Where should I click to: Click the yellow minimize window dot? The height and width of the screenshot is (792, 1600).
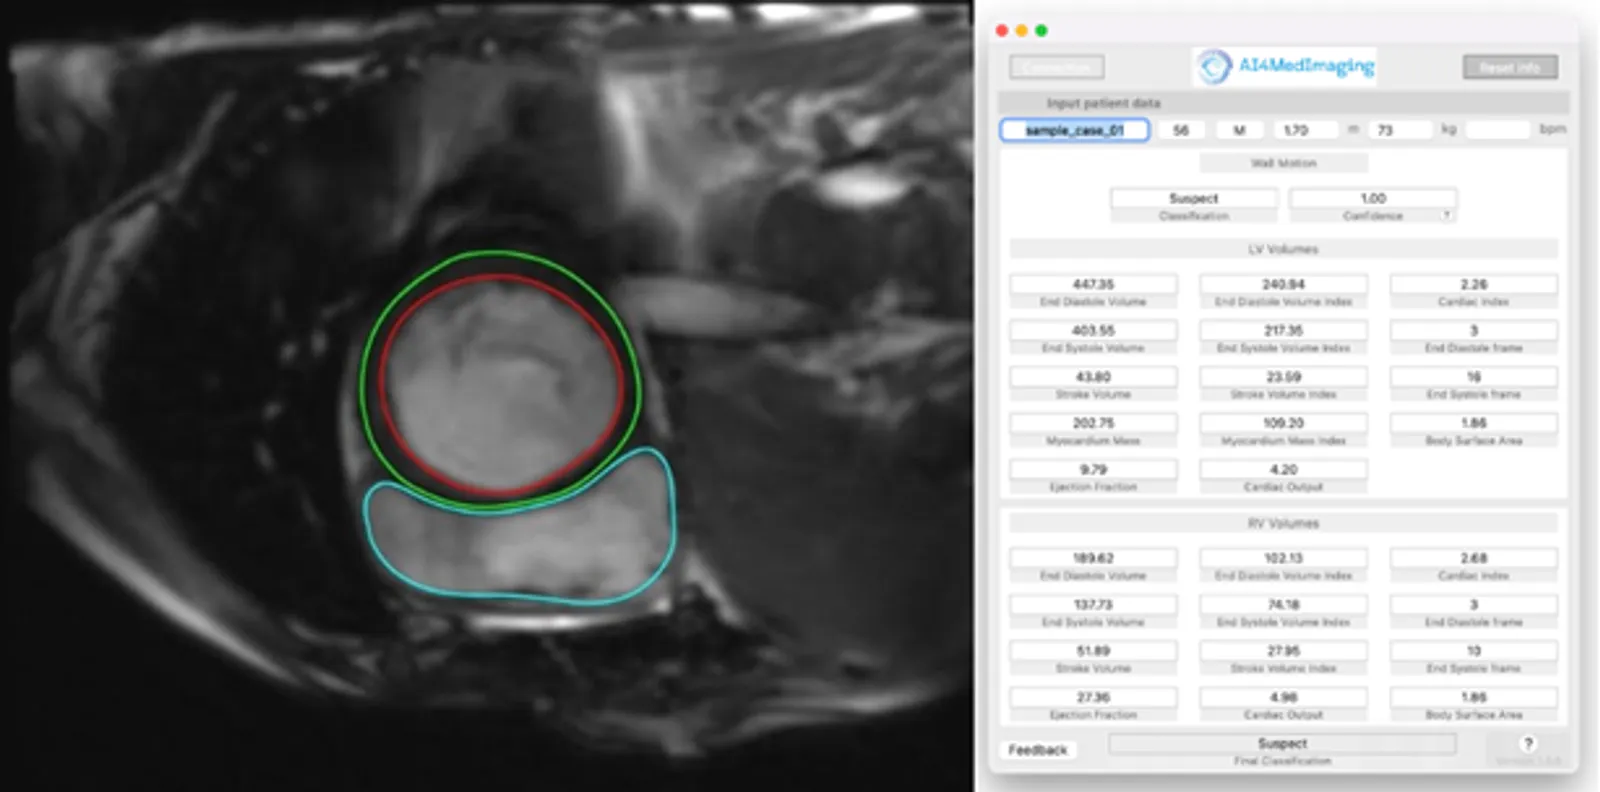pyautogui.click(x=1021, y=30)
